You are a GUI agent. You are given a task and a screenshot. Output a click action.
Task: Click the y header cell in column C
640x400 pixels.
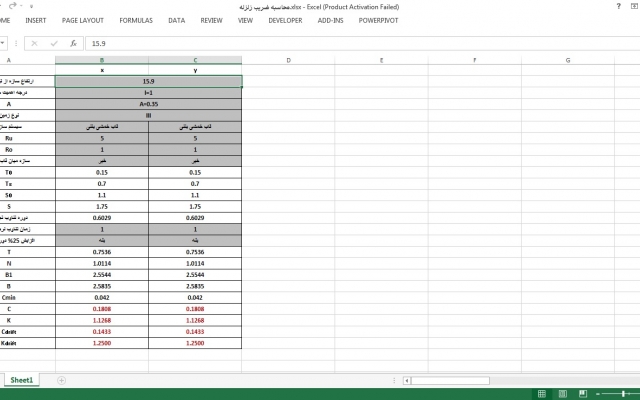click(x=195, y=70)
